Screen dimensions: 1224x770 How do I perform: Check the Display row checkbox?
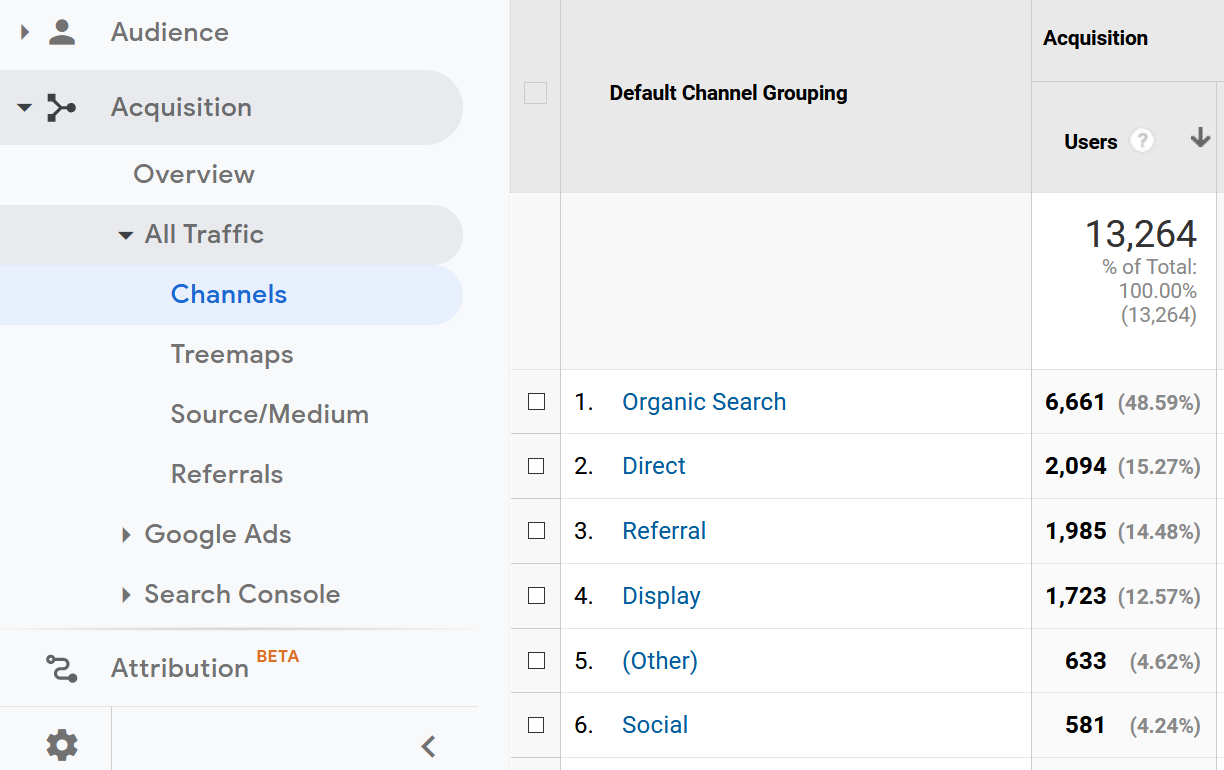536,596
